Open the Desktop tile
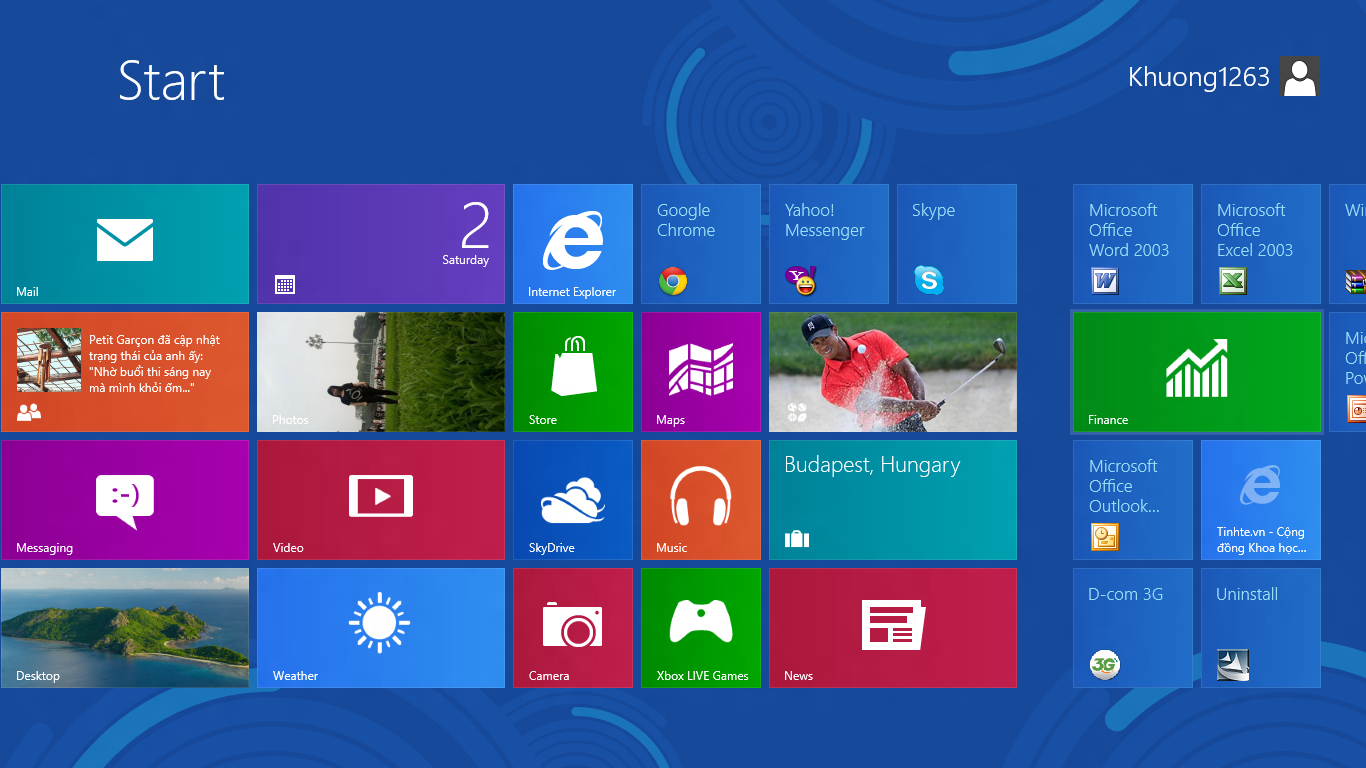1366x768 pixels. coord(125,628)
